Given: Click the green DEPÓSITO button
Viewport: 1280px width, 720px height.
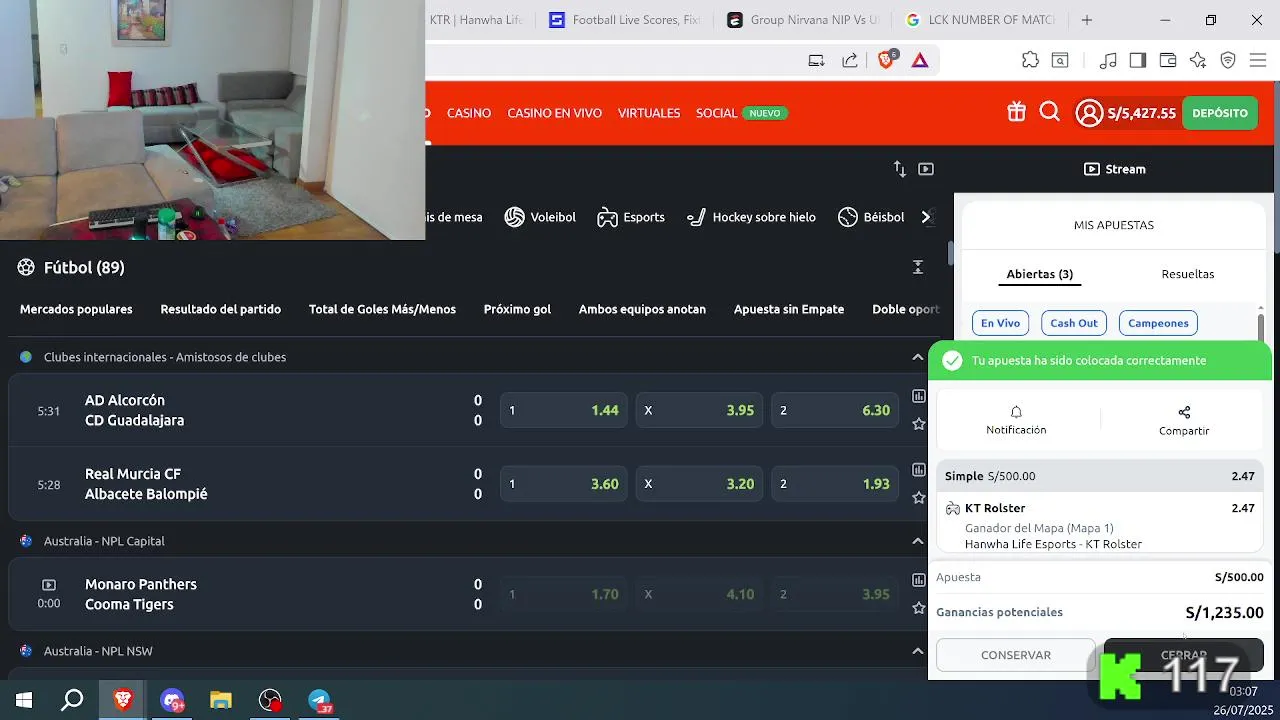Looking at the screenshot, I should point(1220,113).
